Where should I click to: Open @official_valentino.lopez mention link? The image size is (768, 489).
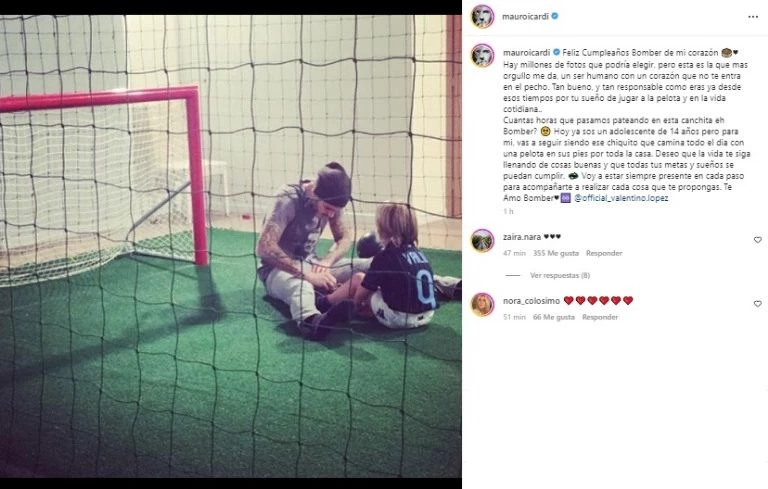tap(621, 198)
